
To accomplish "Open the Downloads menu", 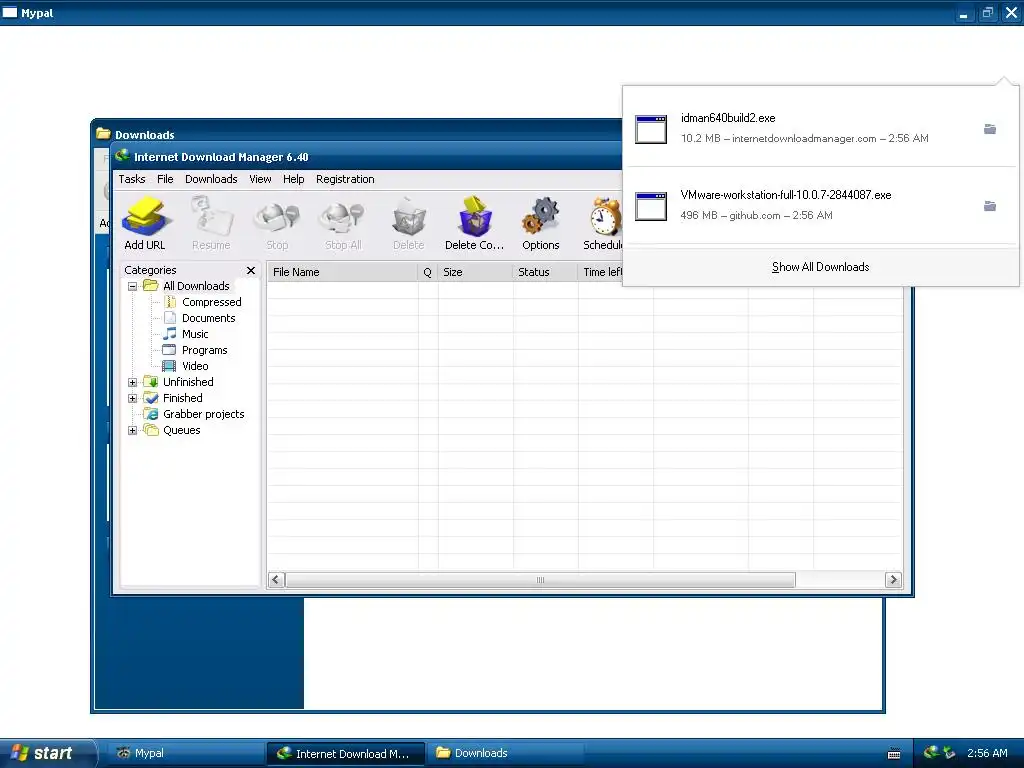I will [211, 179].
